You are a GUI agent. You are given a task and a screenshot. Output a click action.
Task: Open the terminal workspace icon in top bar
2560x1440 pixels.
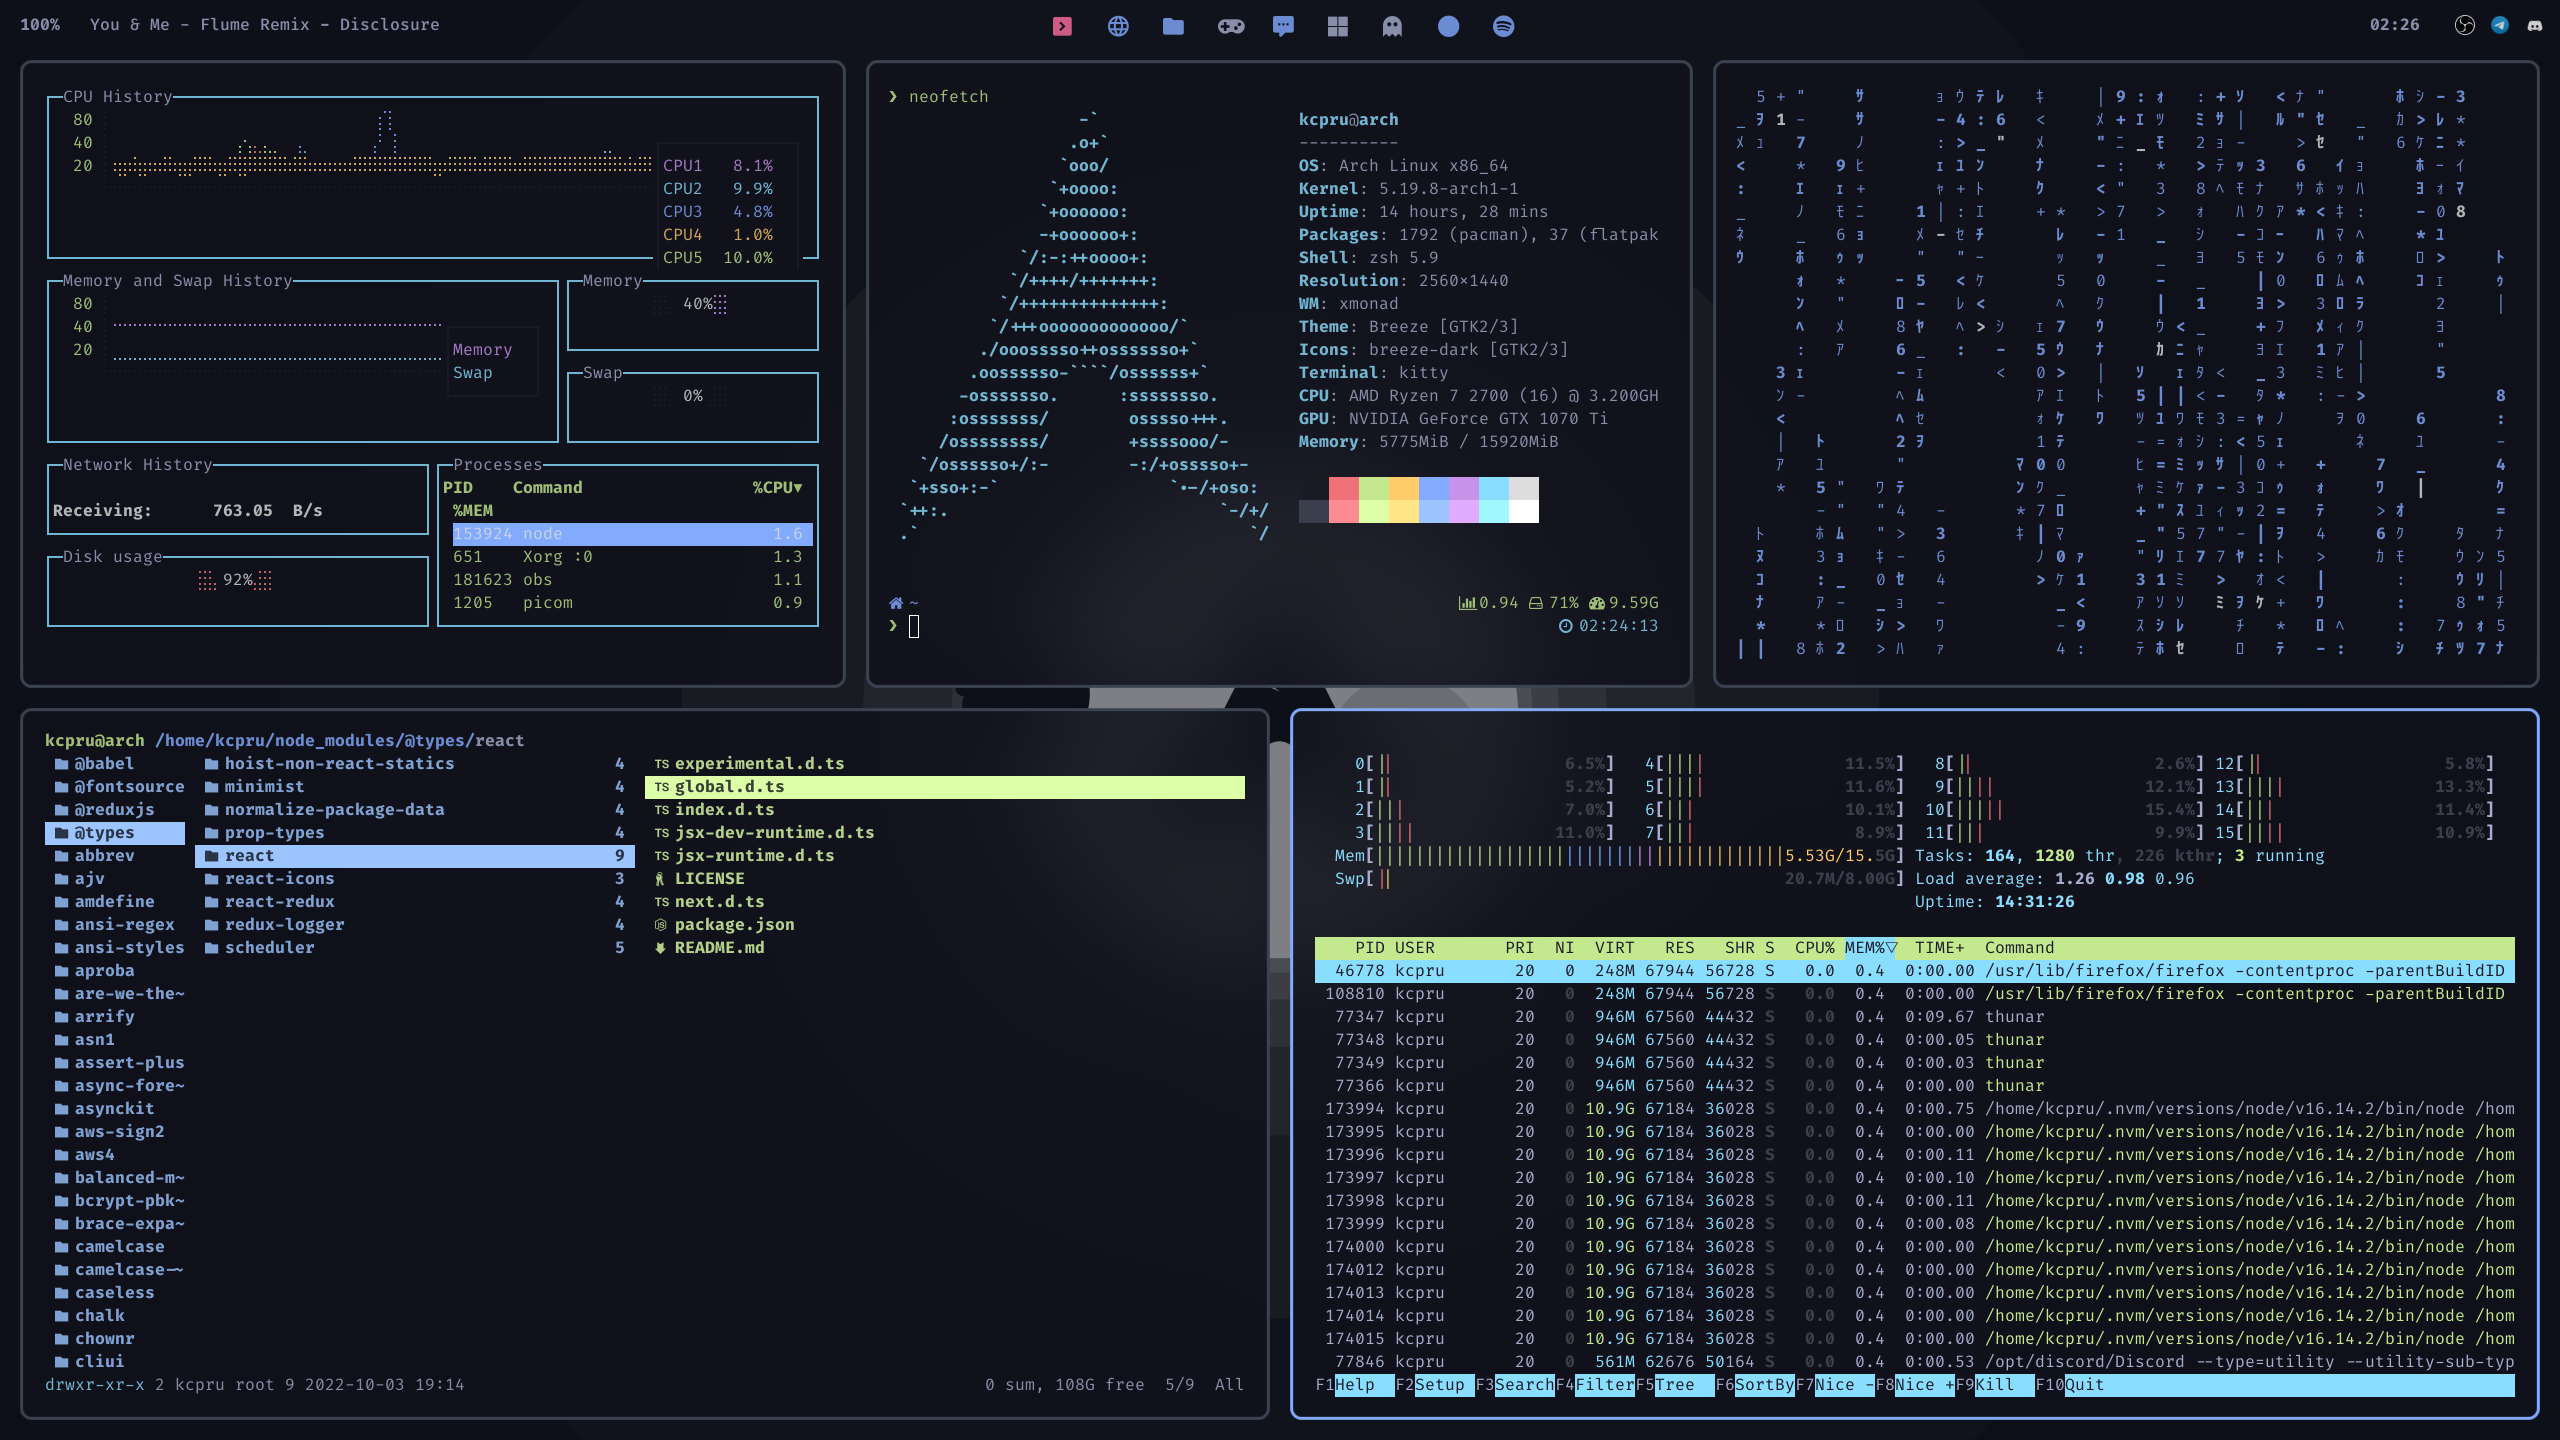(x=1062, y=26)
